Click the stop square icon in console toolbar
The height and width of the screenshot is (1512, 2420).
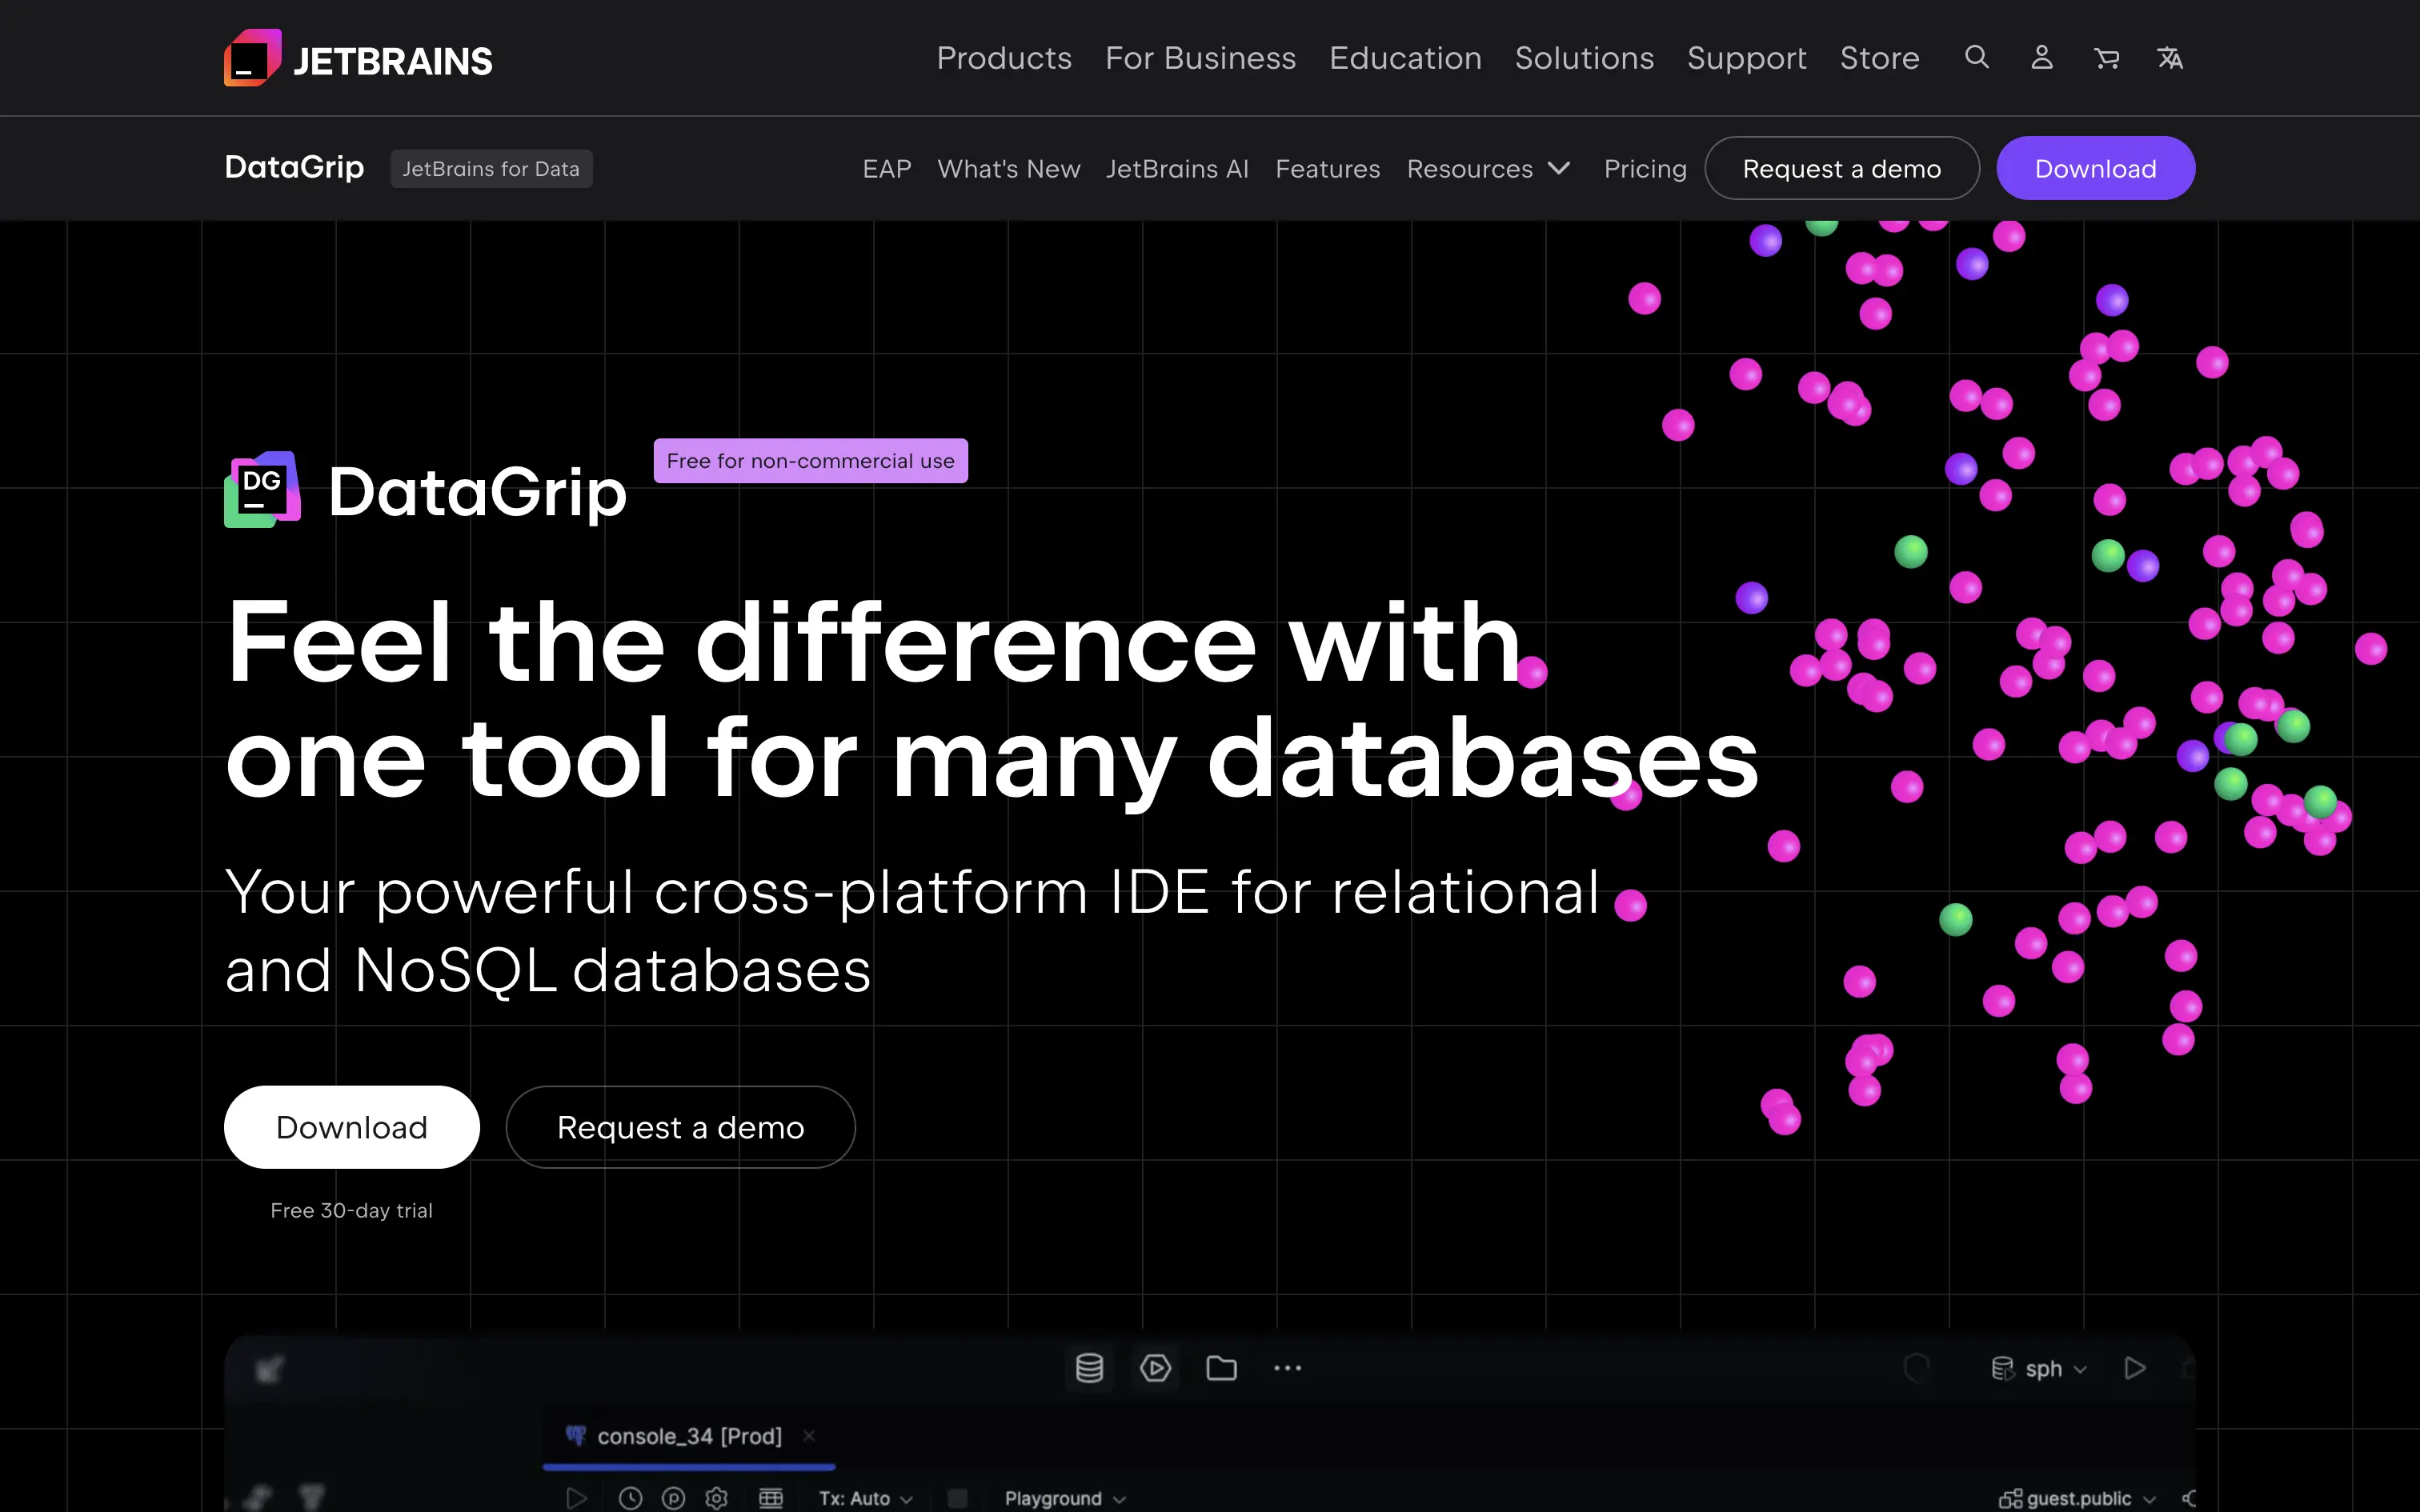click(957, 1498)
